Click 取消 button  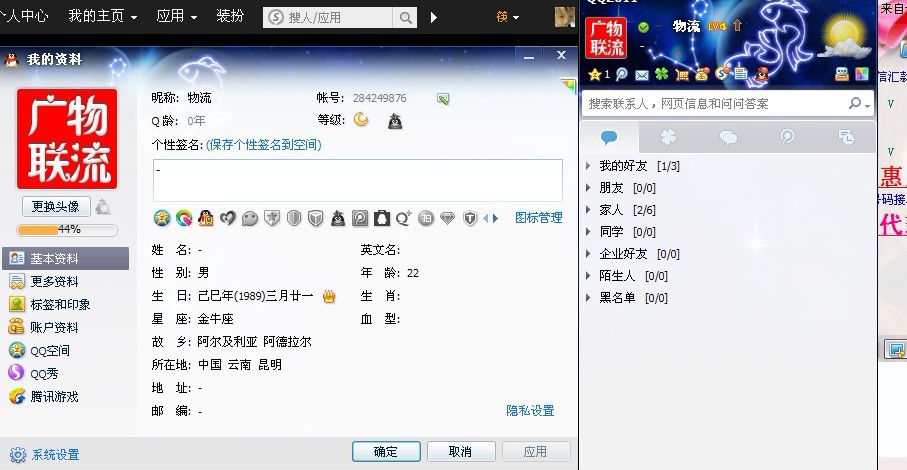pos(461,452)
